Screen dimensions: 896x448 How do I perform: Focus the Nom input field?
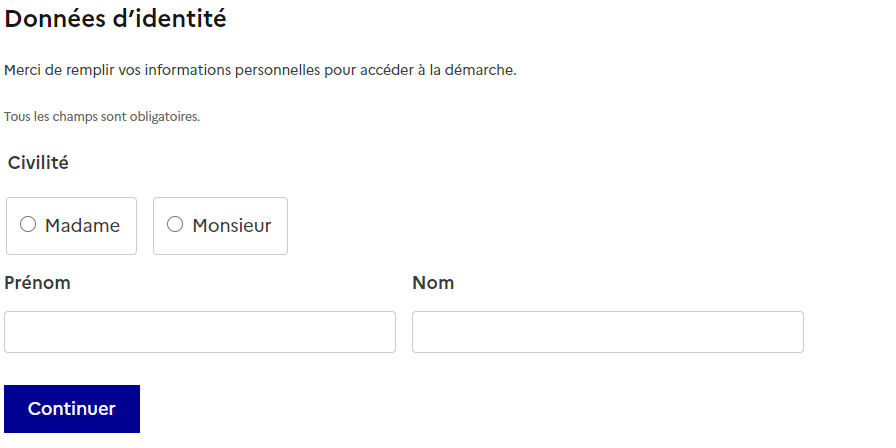click(608, 332)
